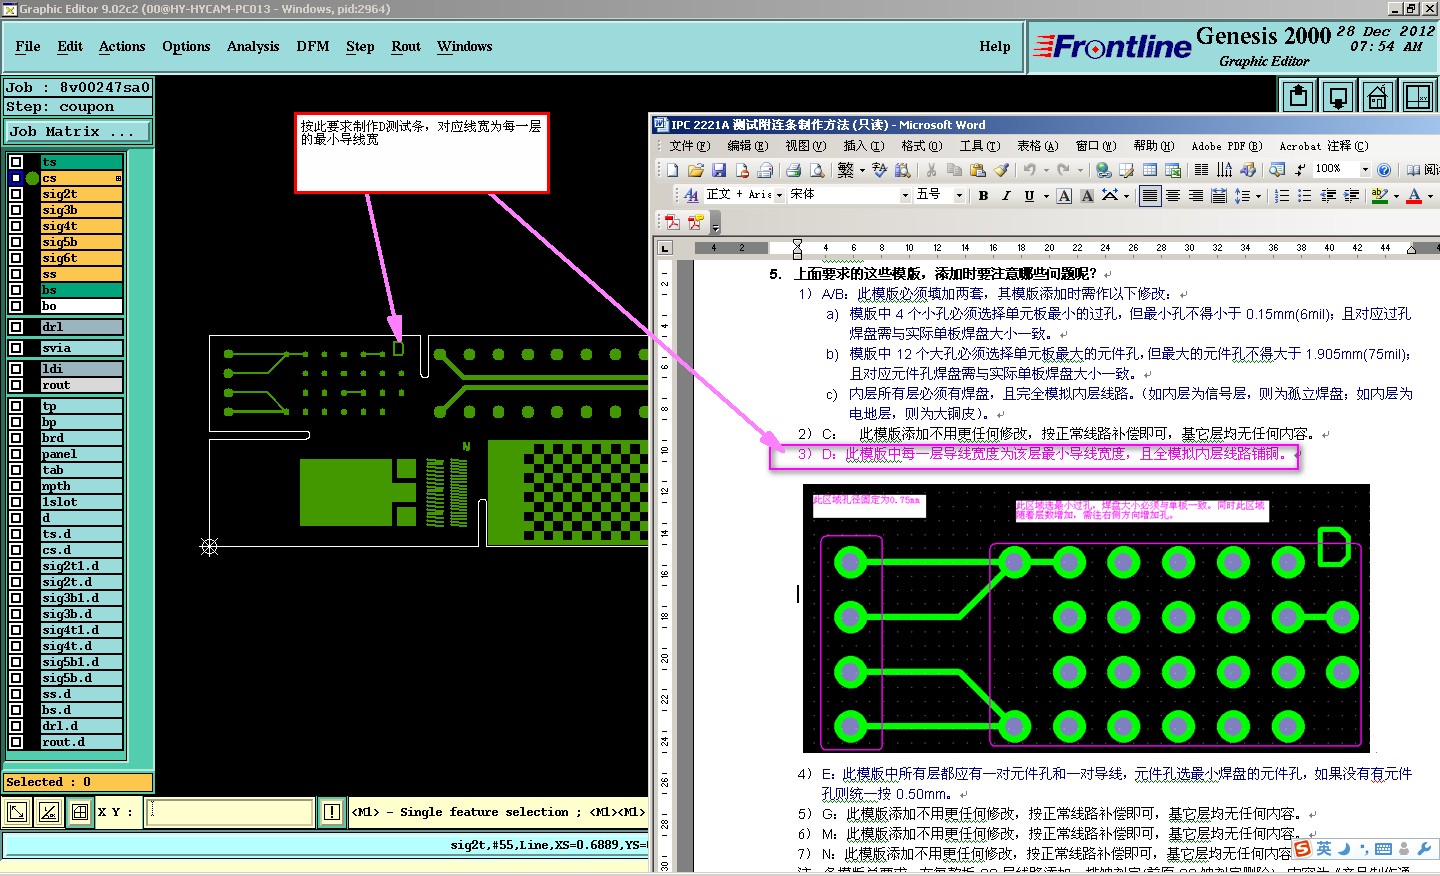Viewport: 1440px width, 876px height.
Task: Open Word's font name dropdown 宋体
Action: coord(905,195)
